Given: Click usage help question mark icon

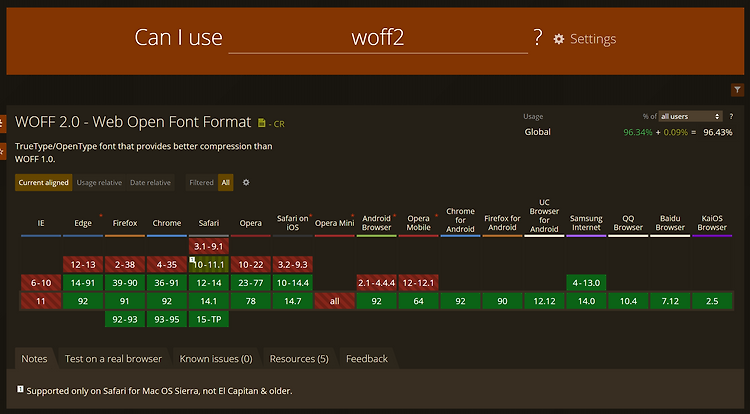Looking at the screenshot, I should 731,116.
